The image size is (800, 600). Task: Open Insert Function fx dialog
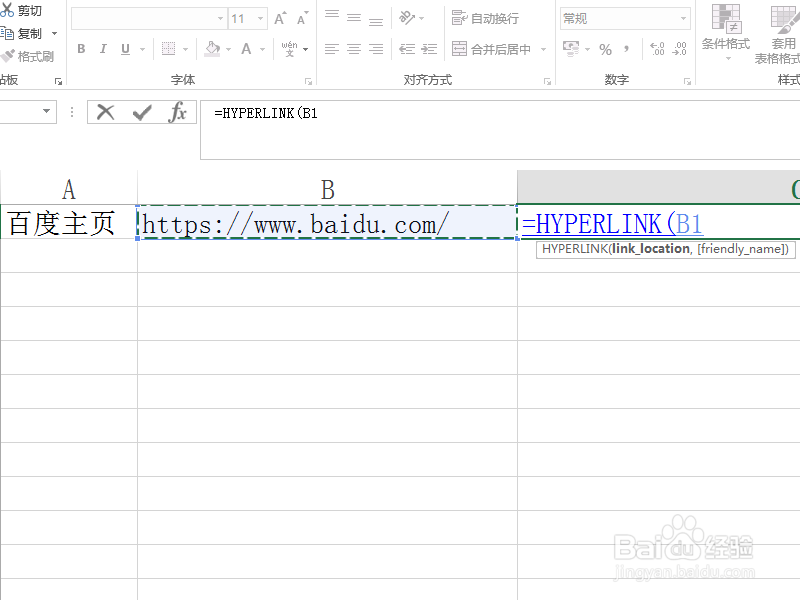point(178,112)
